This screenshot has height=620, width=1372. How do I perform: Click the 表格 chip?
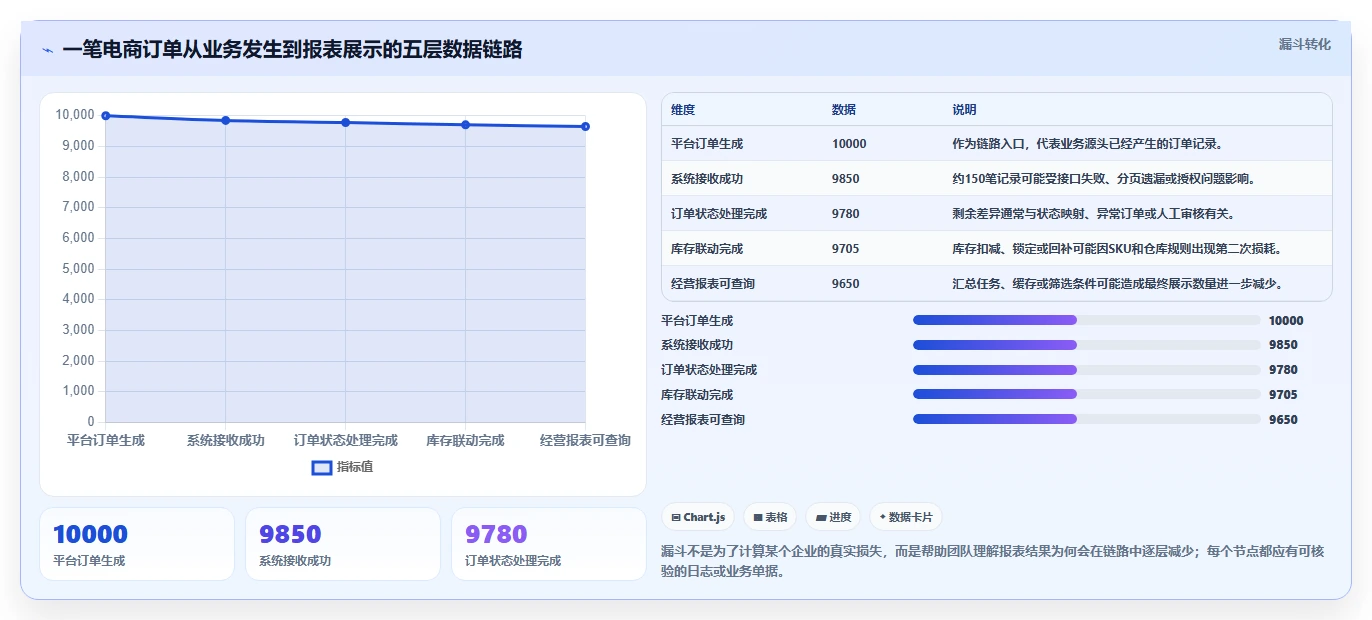pos(770,517)
